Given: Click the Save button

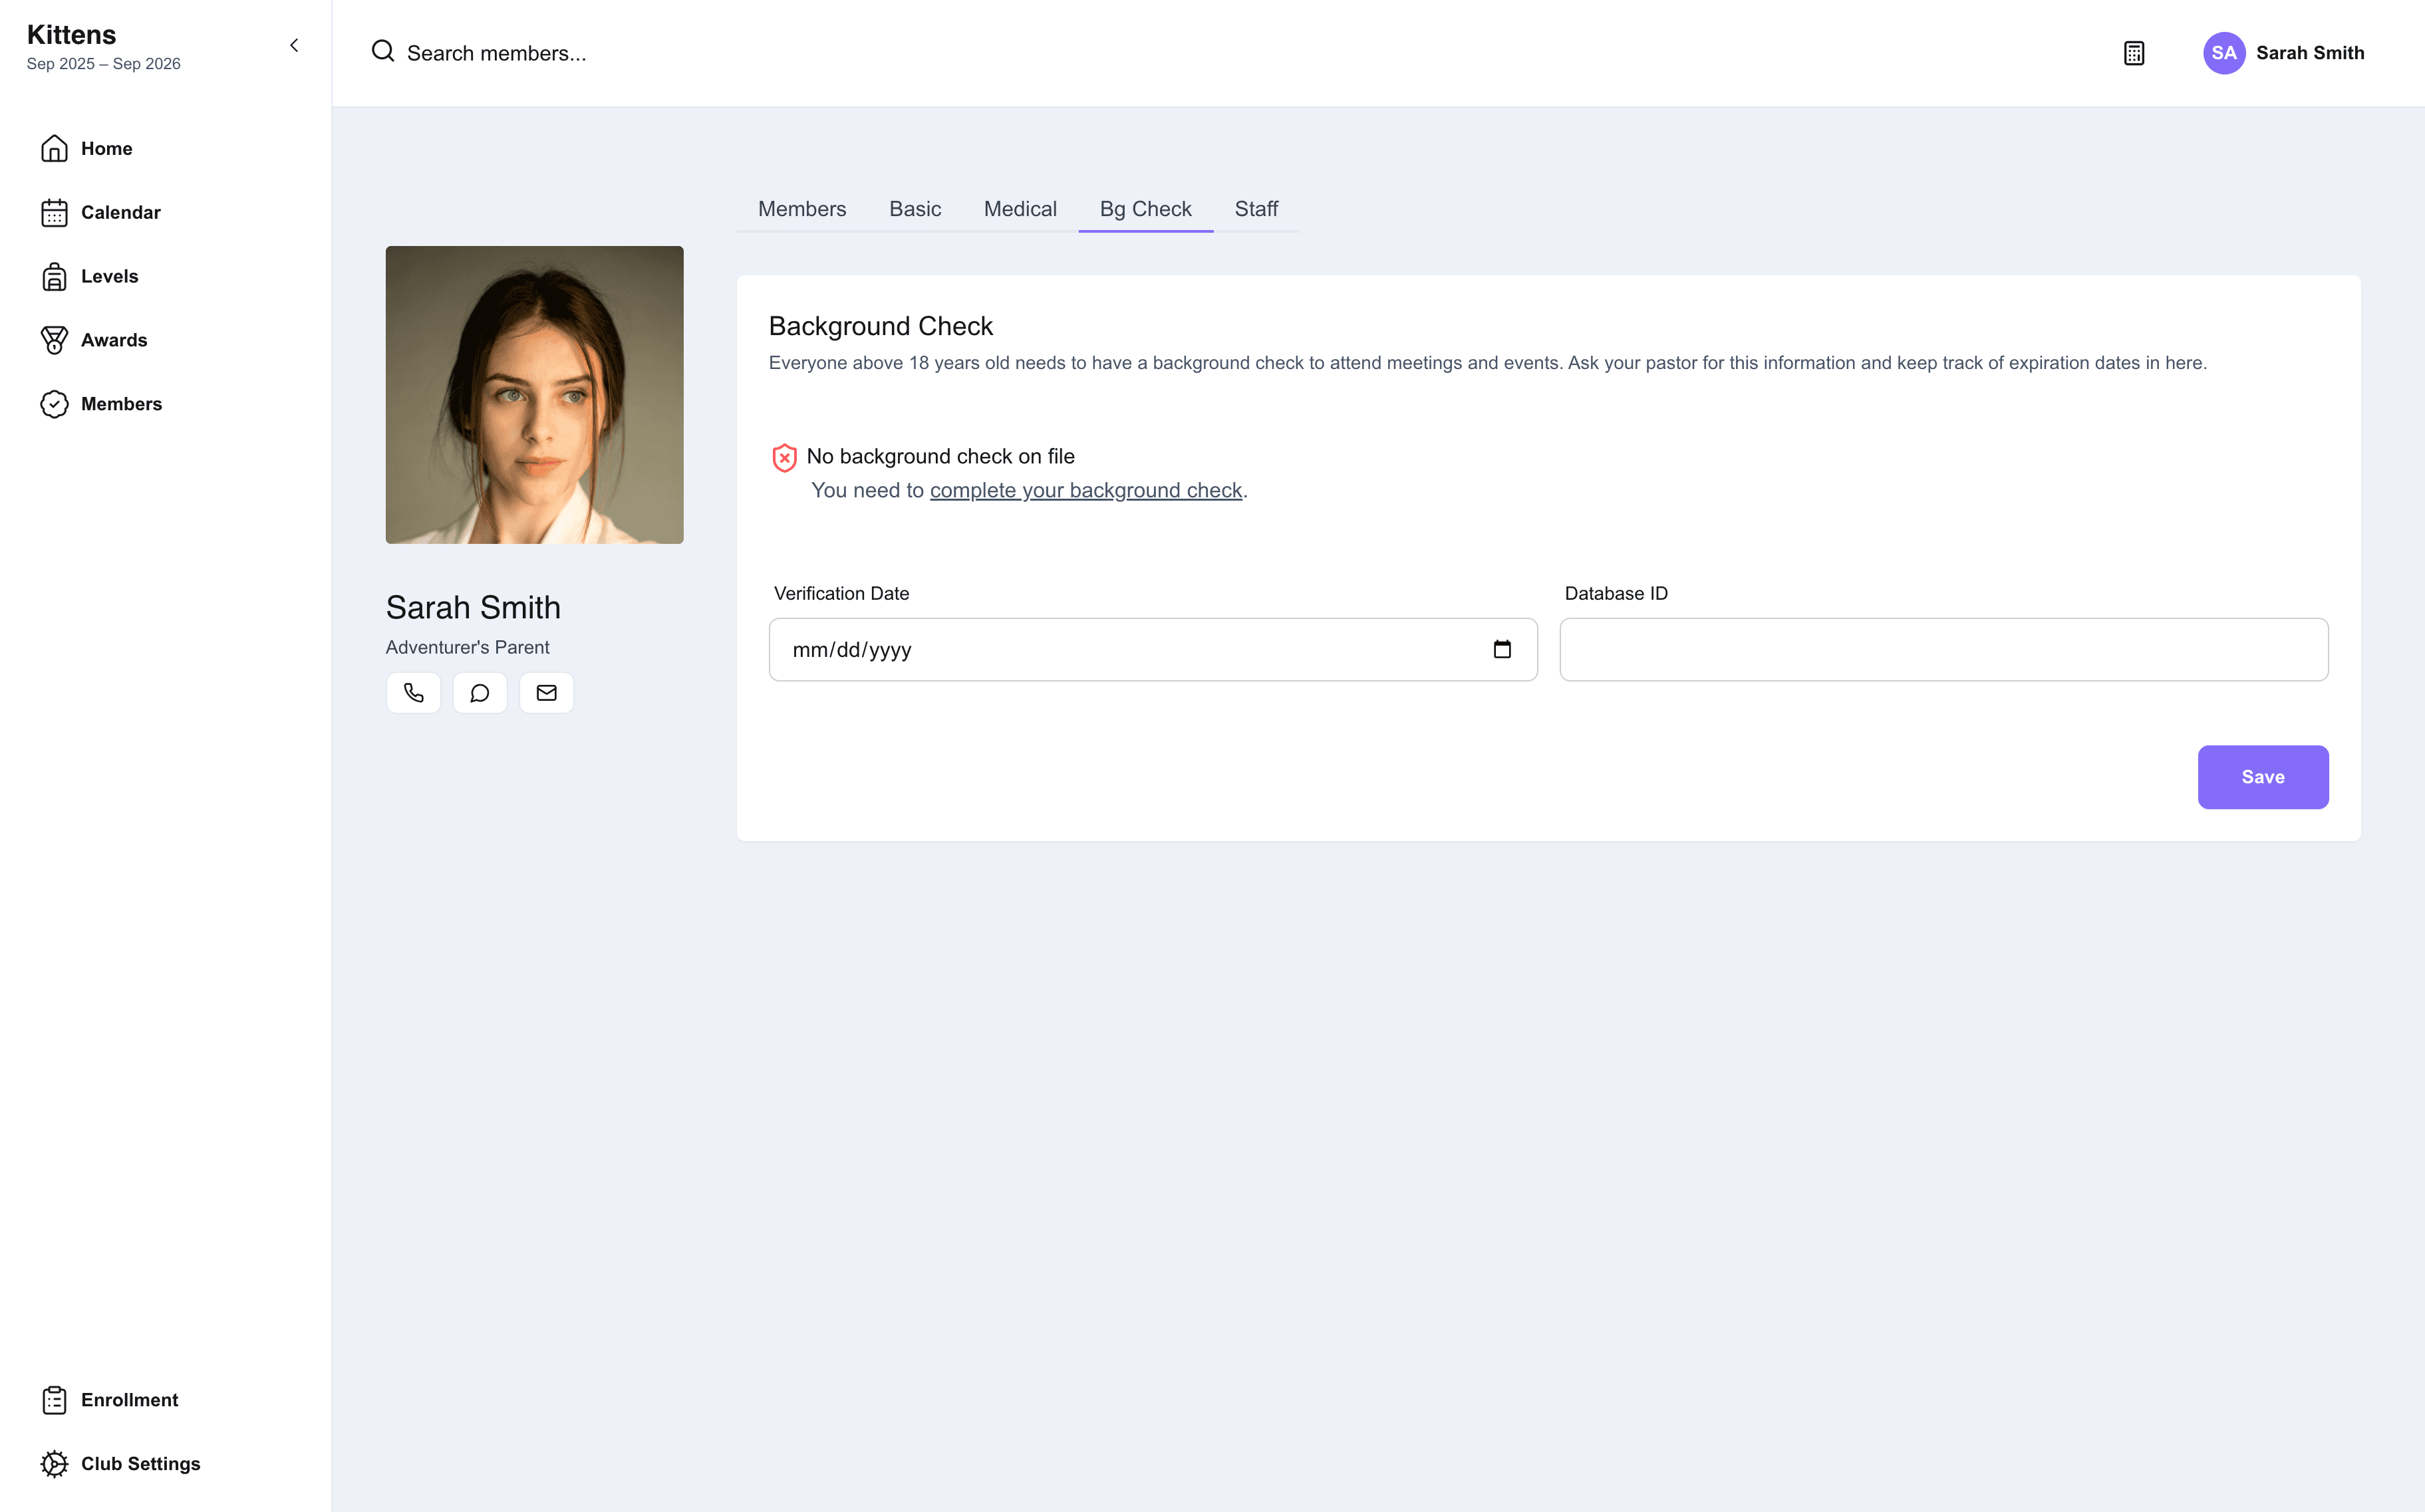Looking at the screenshot, I should [2263, 777].
